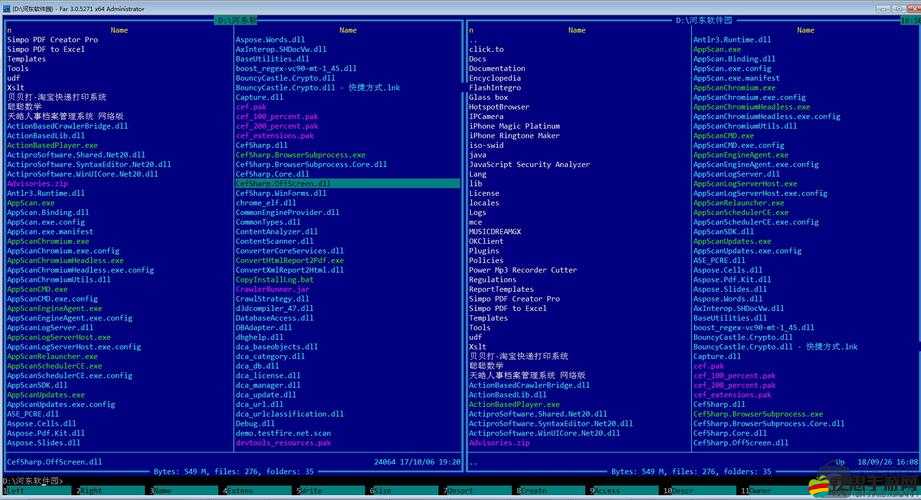921x500 pixels.
Task: Select the Plugins folder
Action: coord(484,251)
